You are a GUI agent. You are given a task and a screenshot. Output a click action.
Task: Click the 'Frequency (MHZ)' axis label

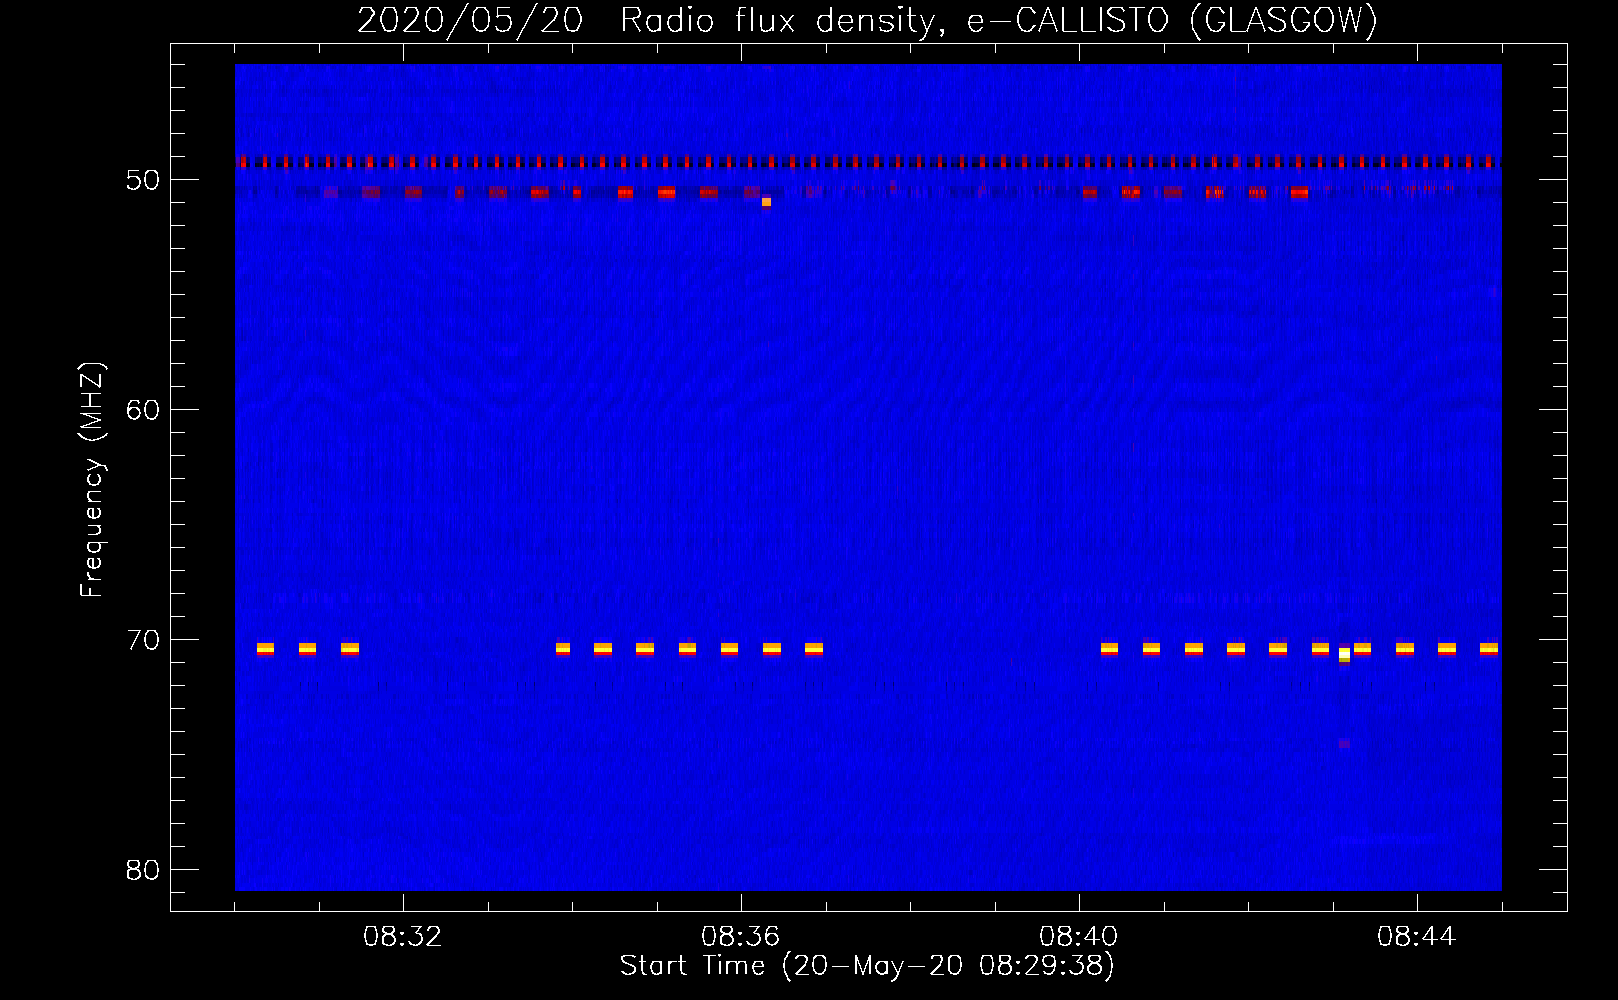tap(92, 480)
